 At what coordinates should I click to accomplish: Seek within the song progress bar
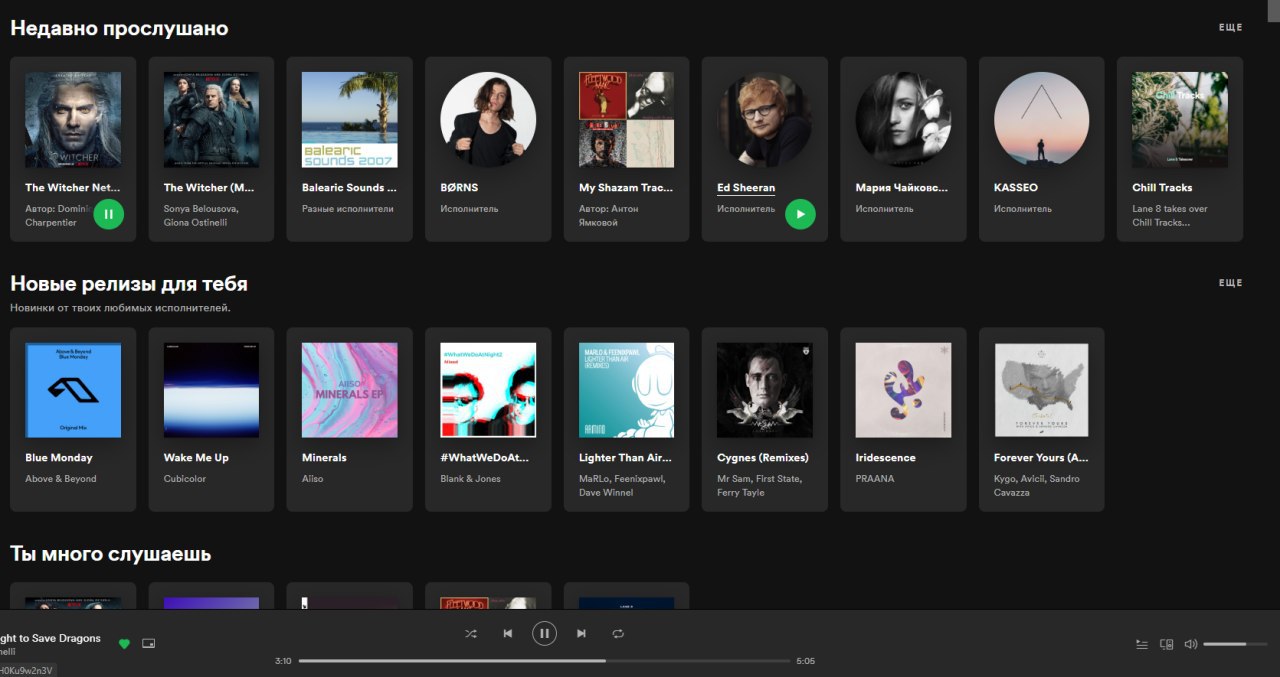pos(544,661)
